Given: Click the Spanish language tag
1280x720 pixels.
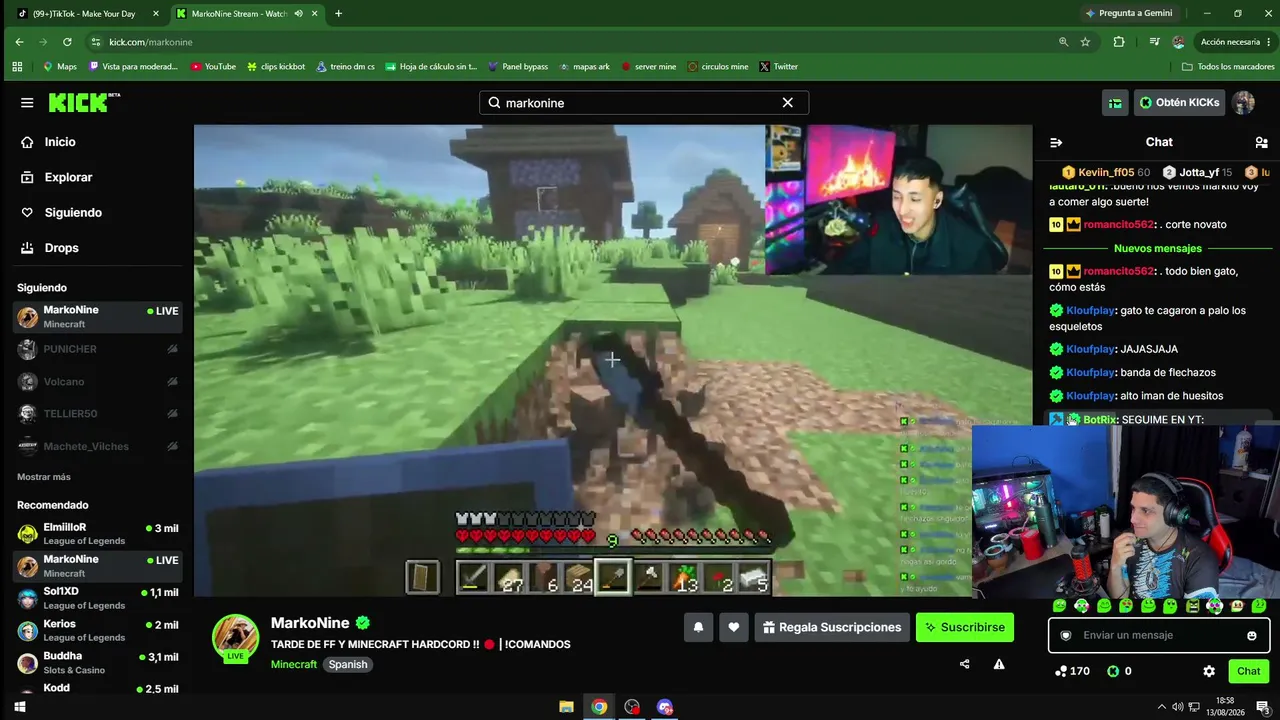Looking at the screenshot, I should point(348,664).
